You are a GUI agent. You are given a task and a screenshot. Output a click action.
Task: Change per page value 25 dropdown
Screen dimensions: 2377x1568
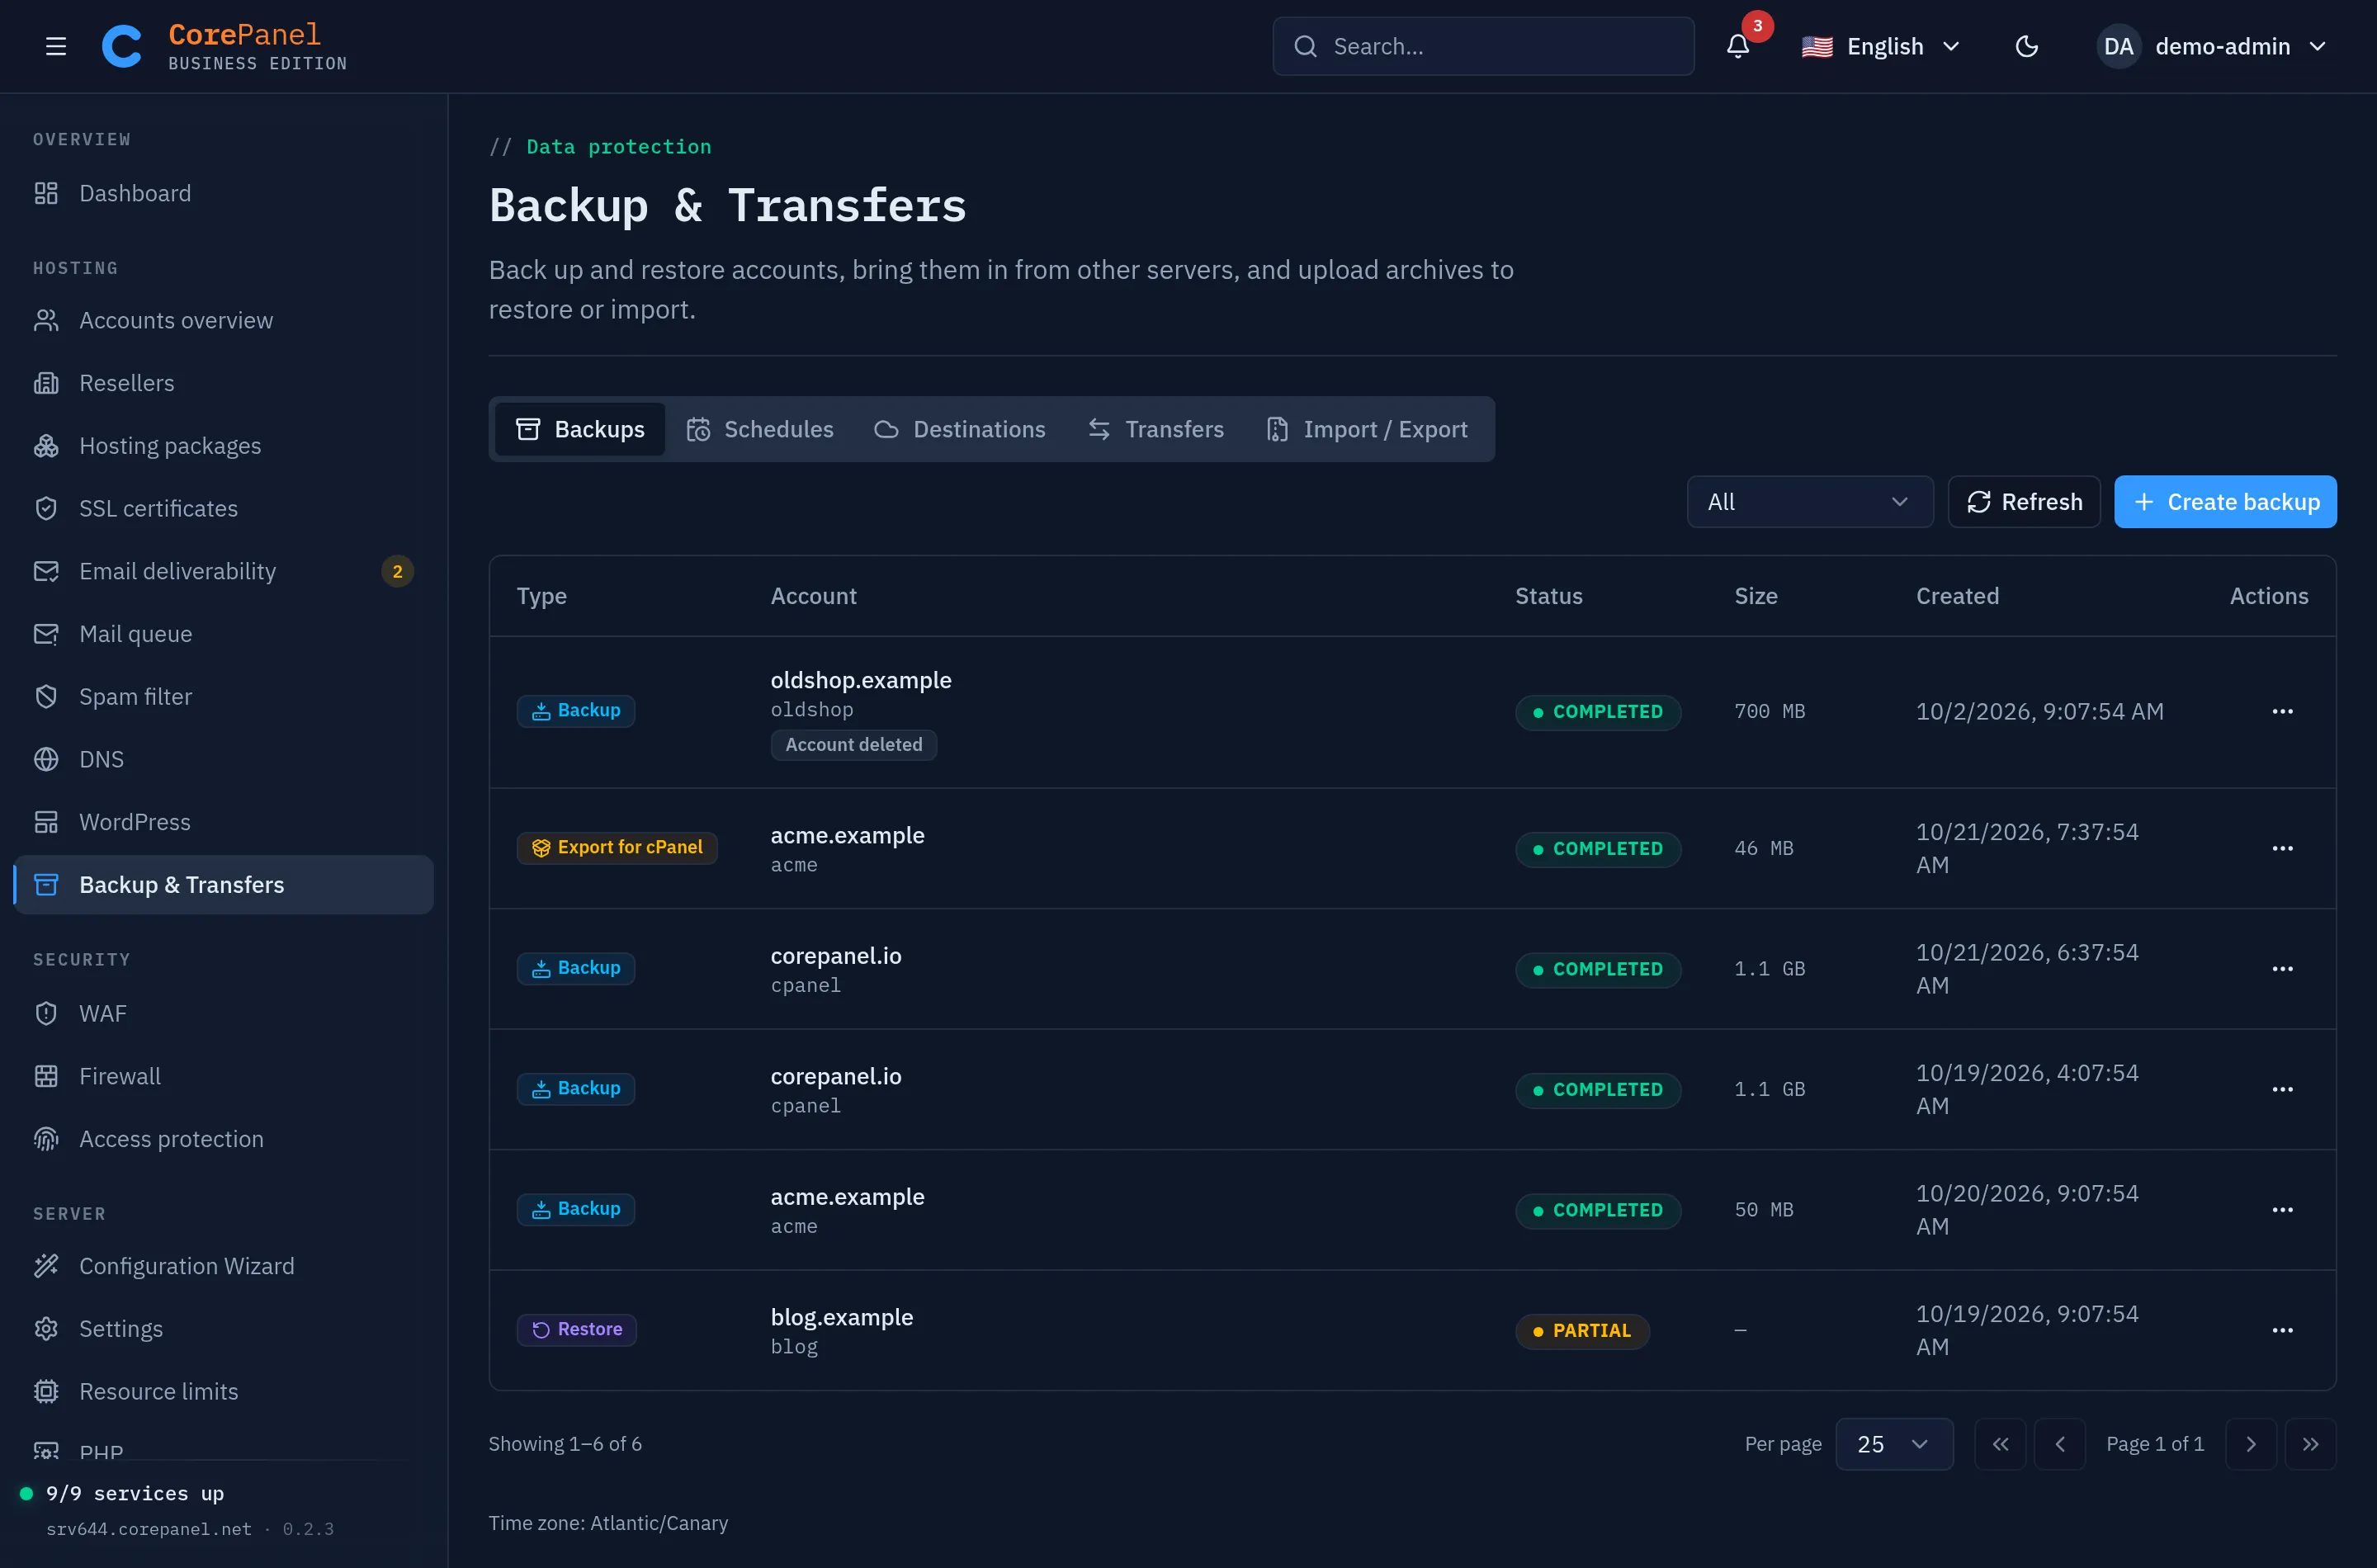(x=1894, y=1444)
